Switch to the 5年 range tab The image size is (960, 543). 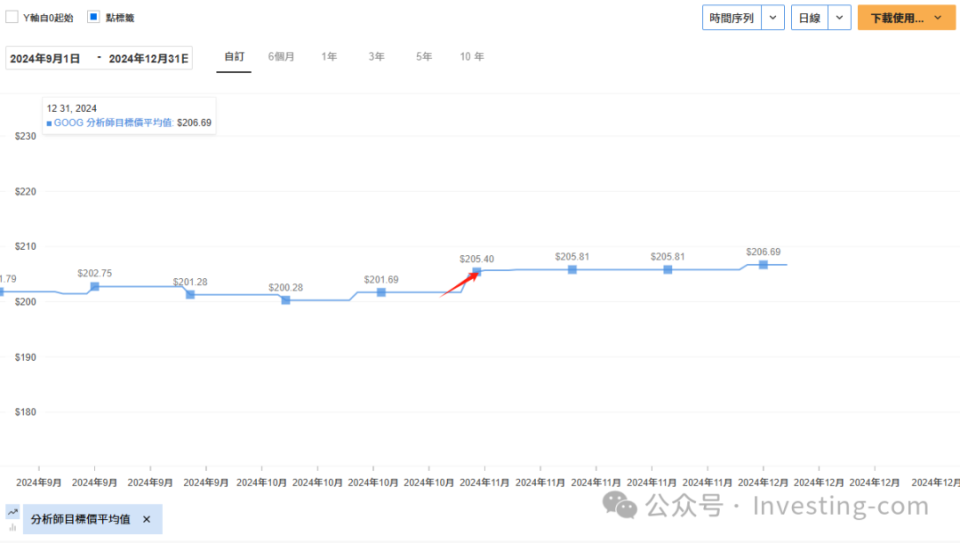pyautogui.click(x=424, y=57)
